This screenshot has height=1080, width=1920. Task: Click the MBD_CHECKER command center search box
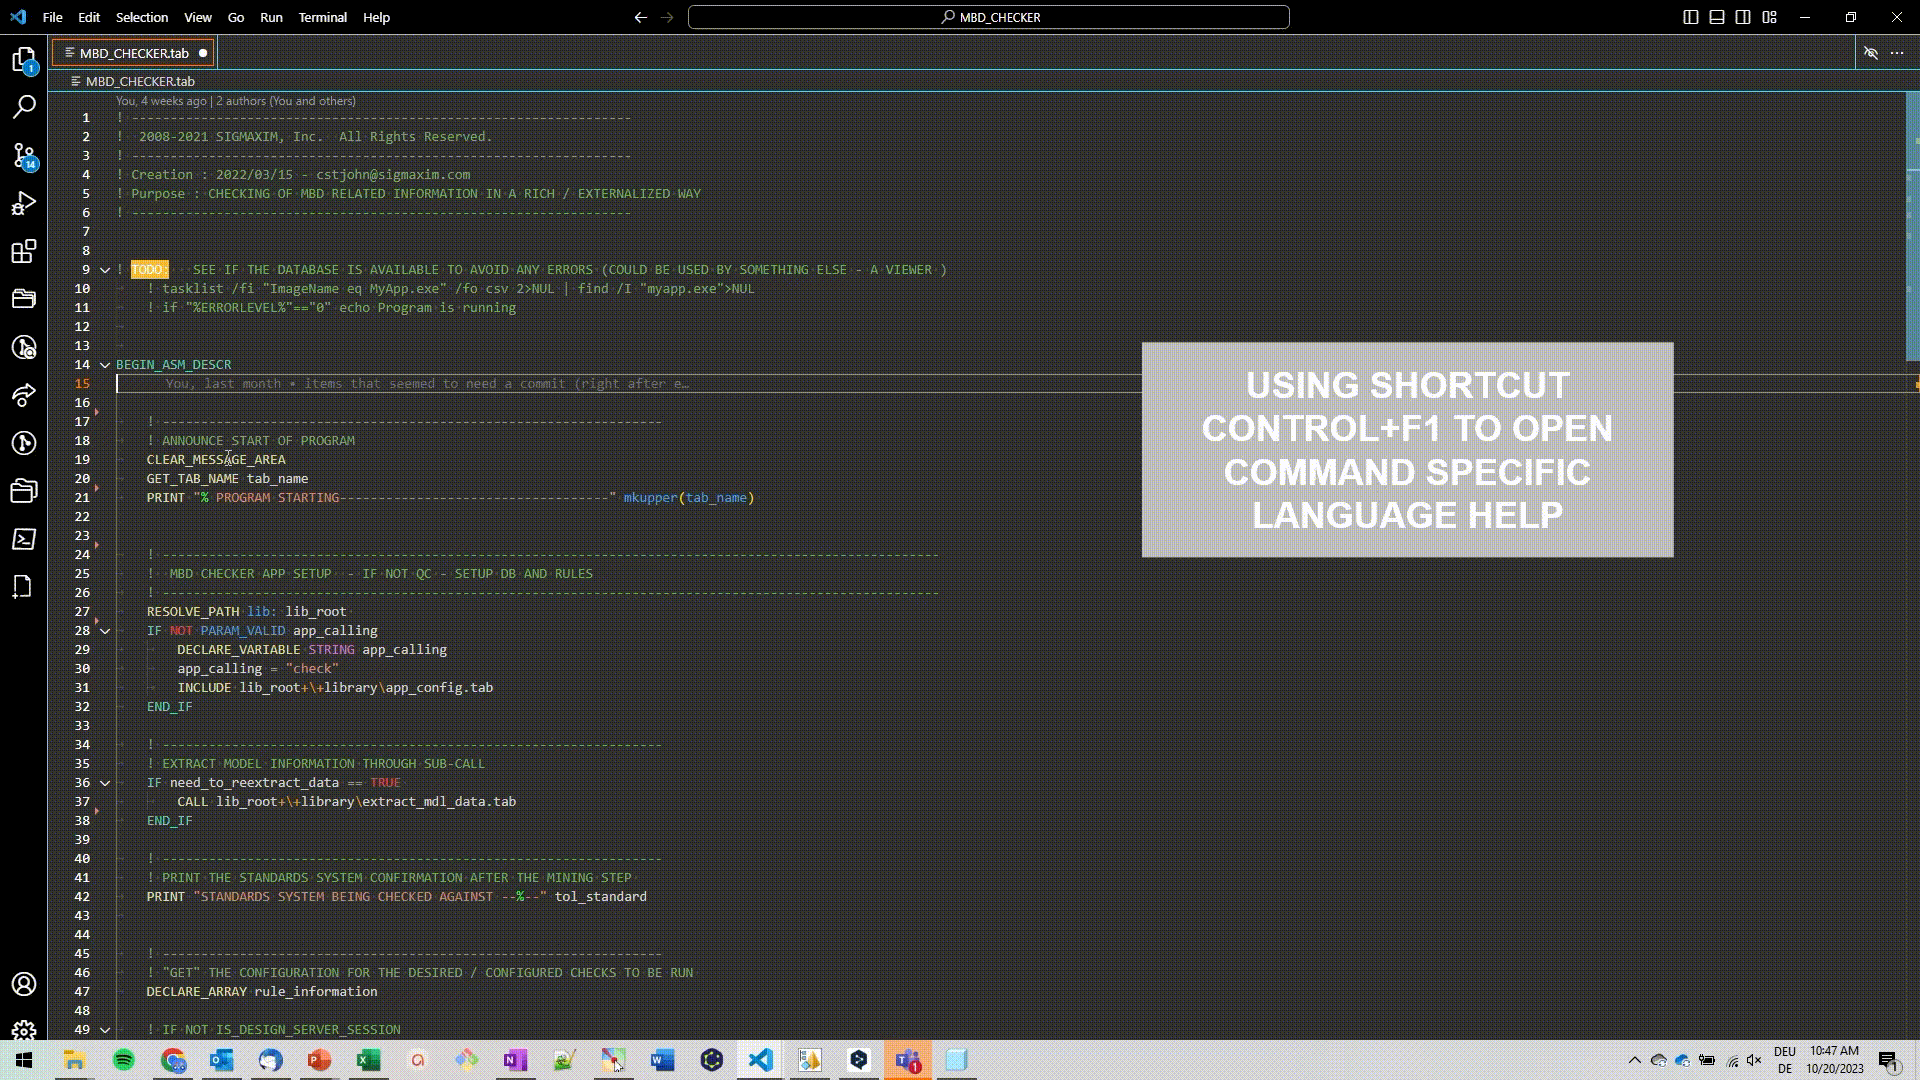(988, 17)
